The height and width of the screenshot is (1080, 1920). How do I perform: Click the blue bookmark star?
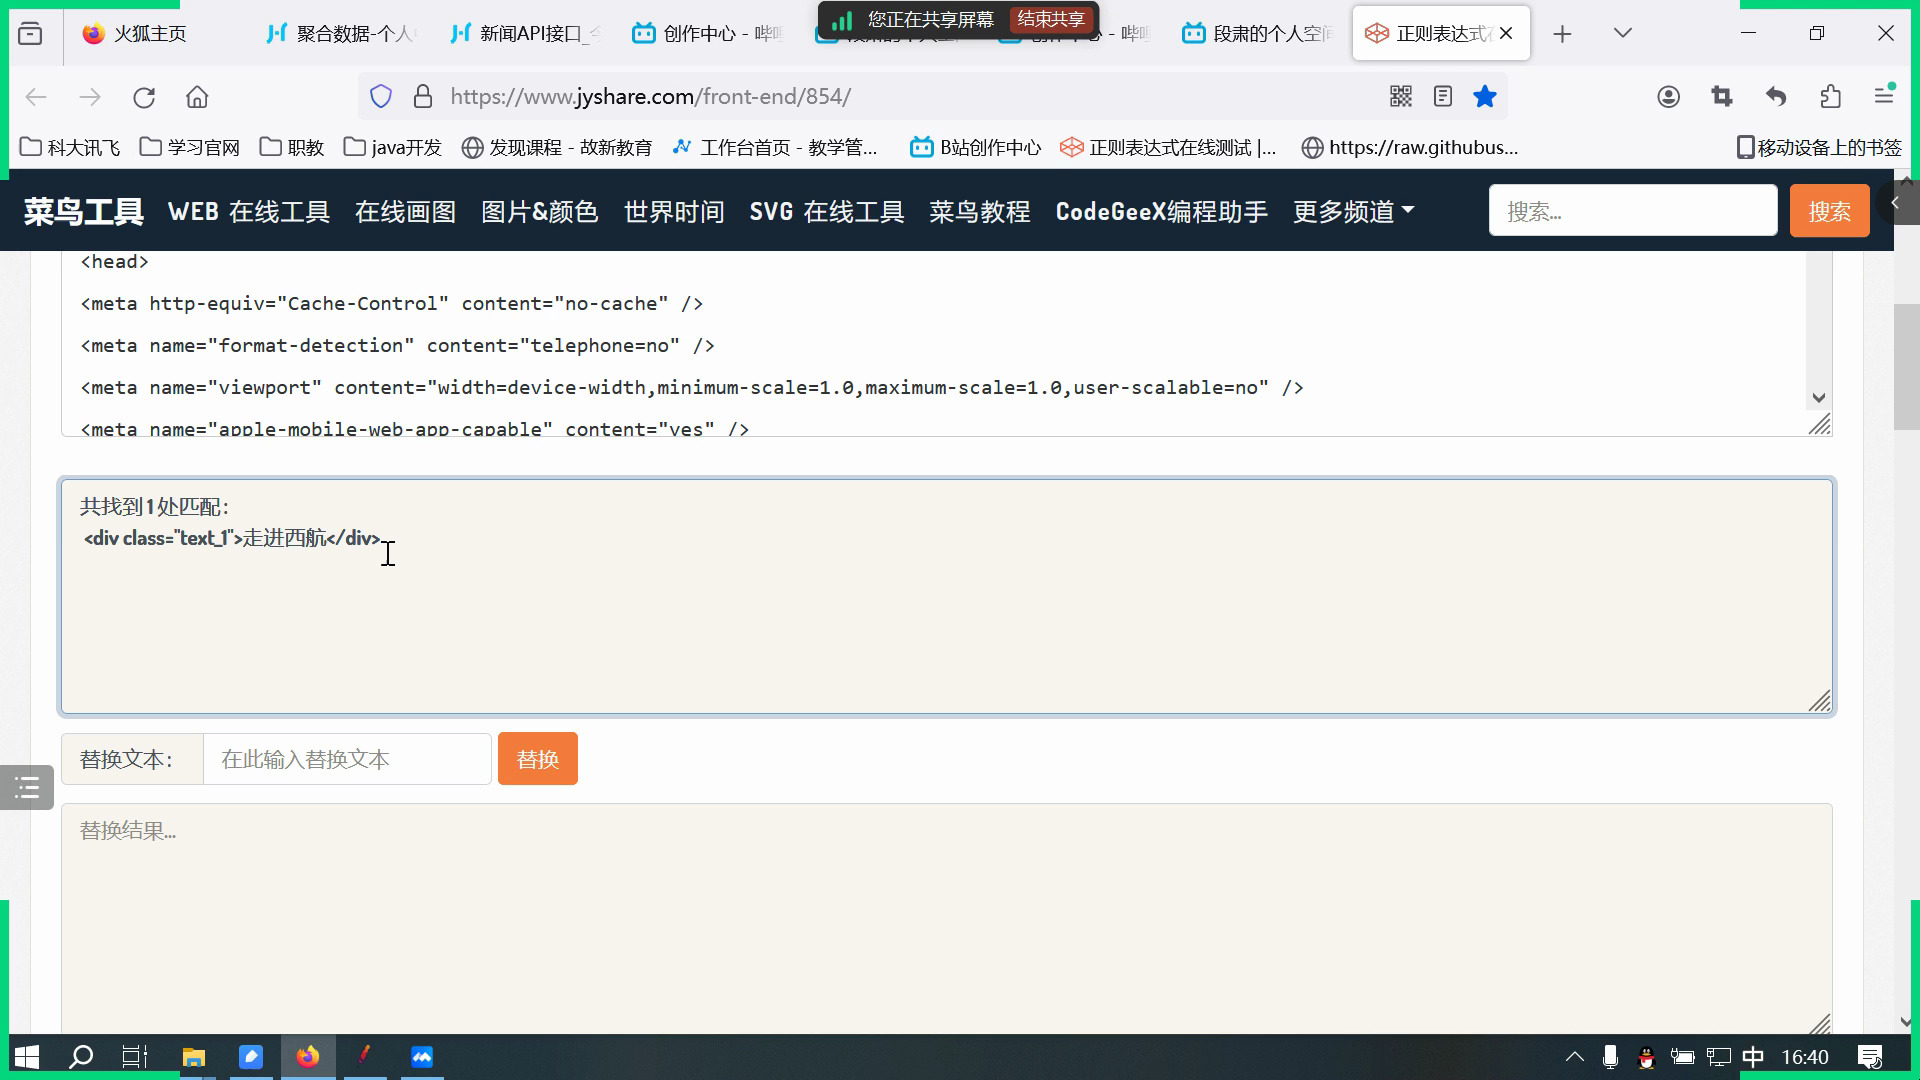click(1485, 97)
